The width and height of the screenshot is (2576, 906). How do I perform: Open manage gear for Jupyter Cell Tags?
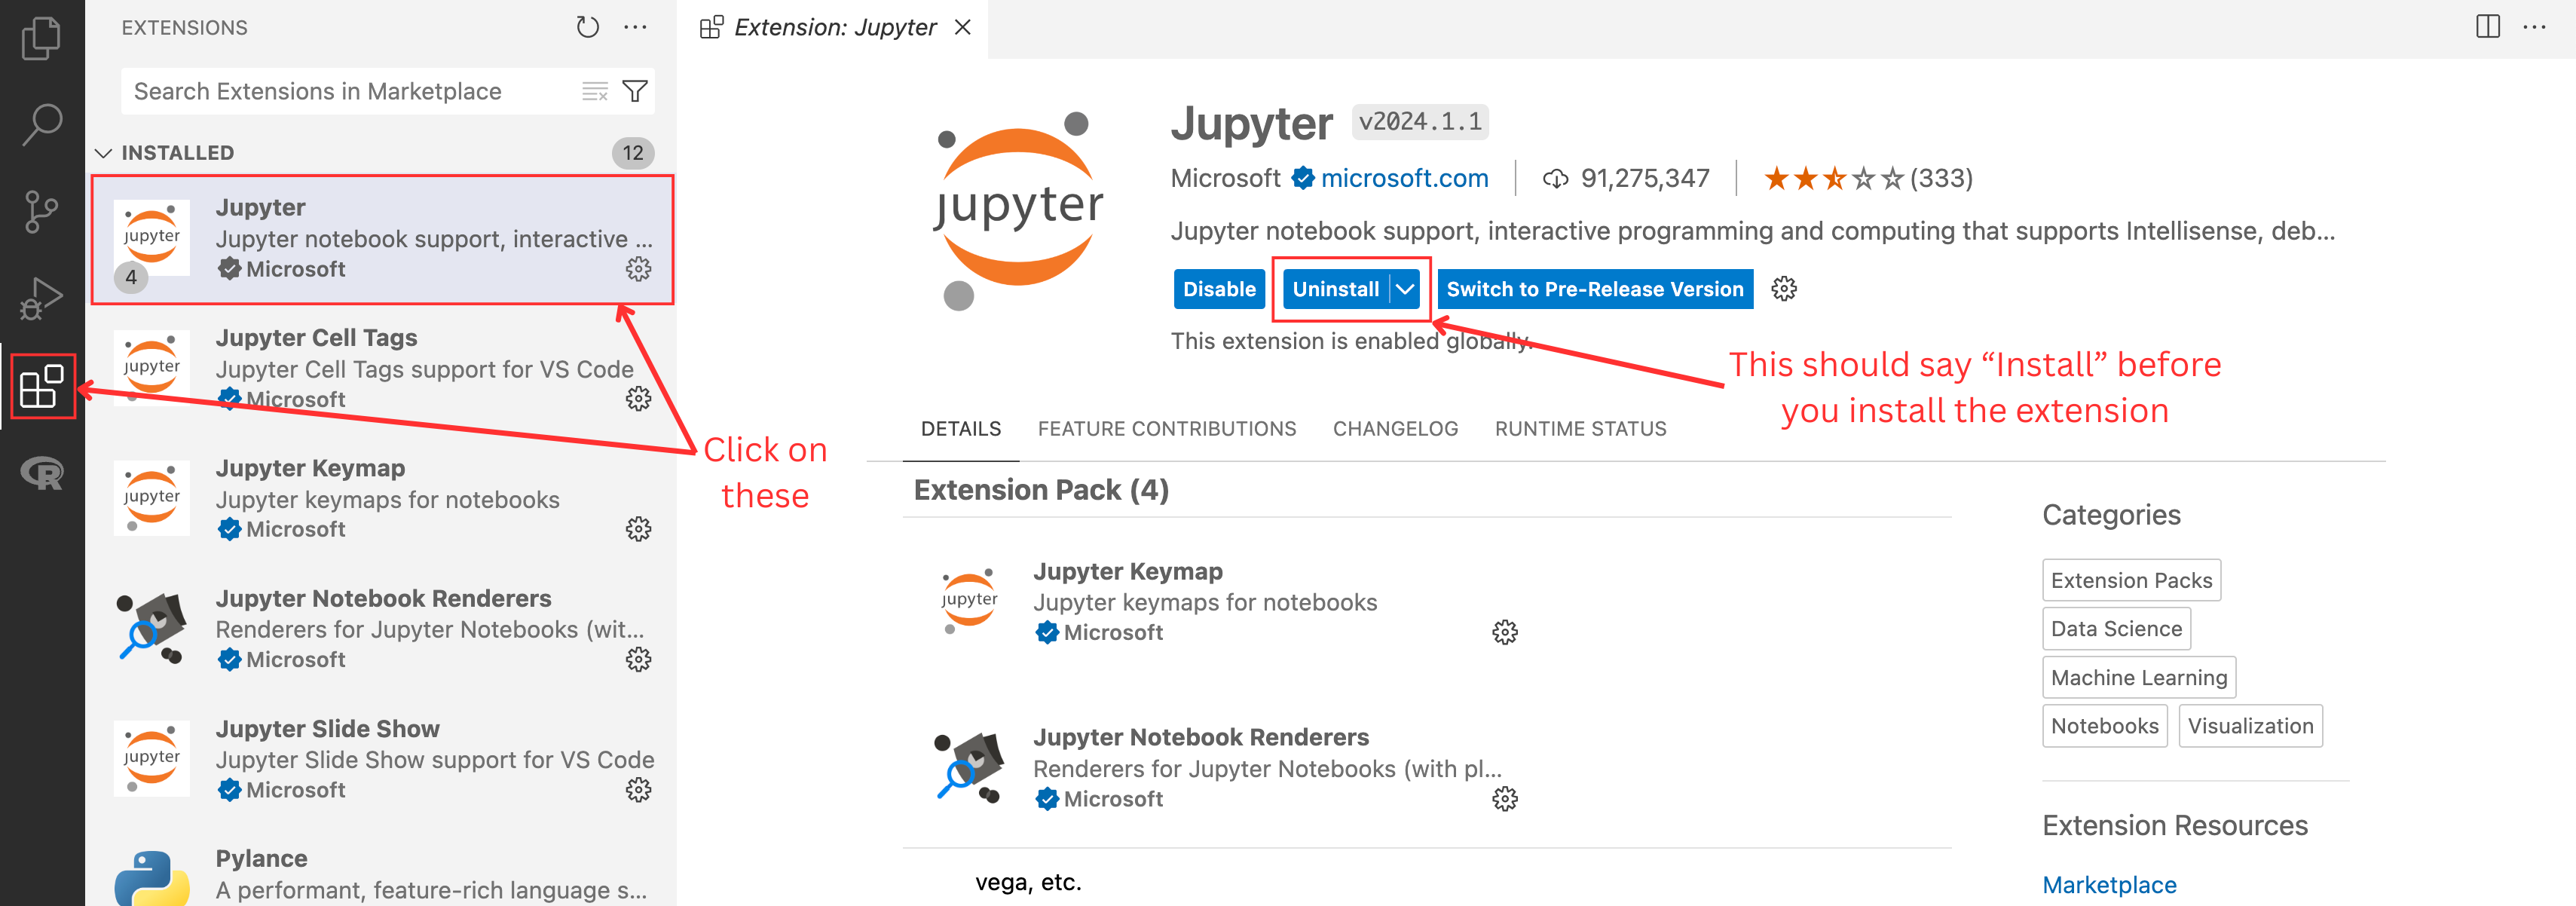pyautogui.click(x=638, y=398)
